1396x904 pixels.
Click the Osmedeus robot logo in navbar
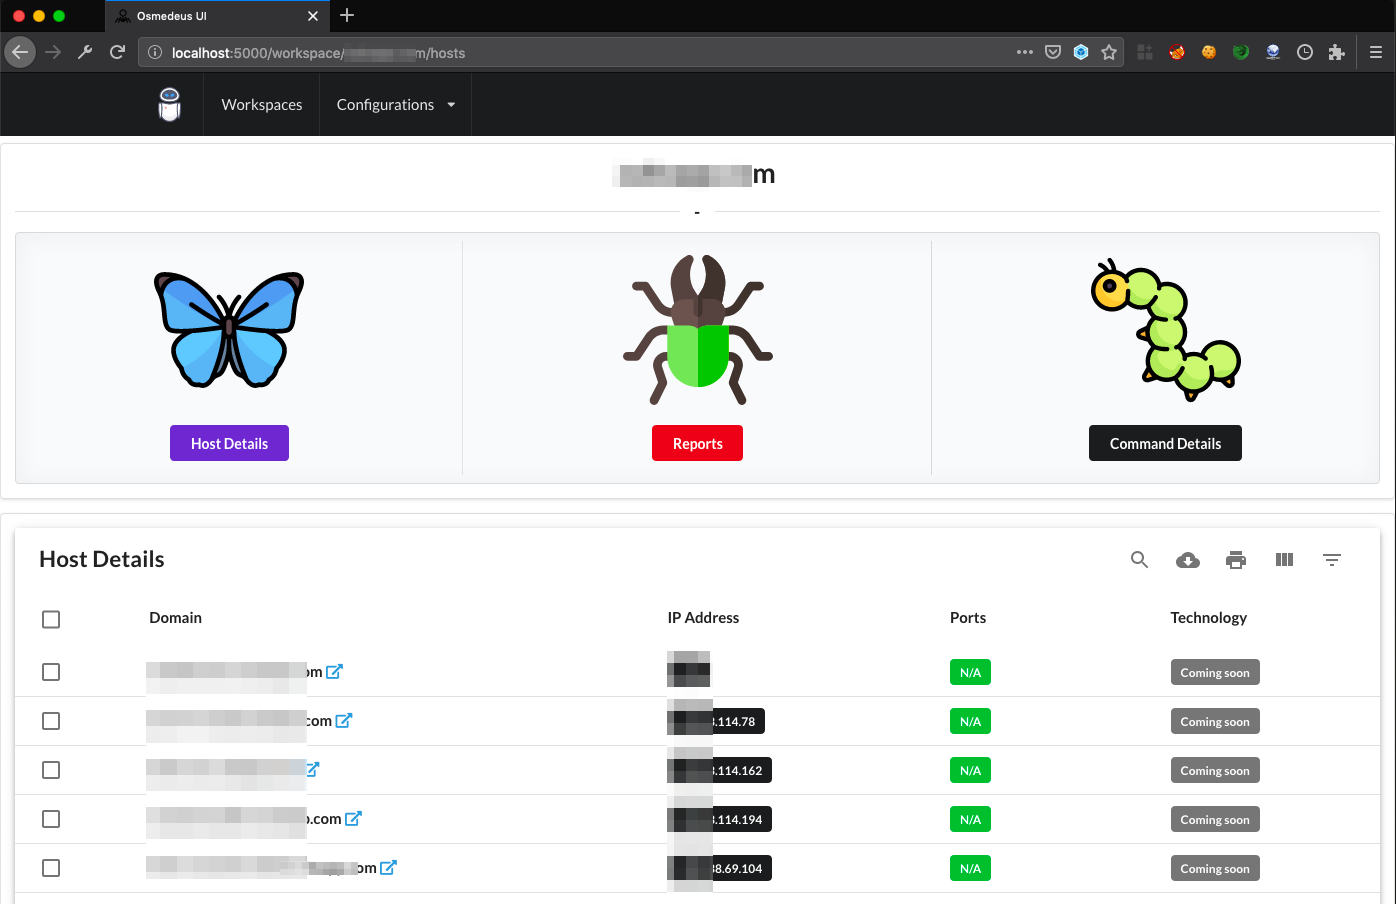(168, 104)
